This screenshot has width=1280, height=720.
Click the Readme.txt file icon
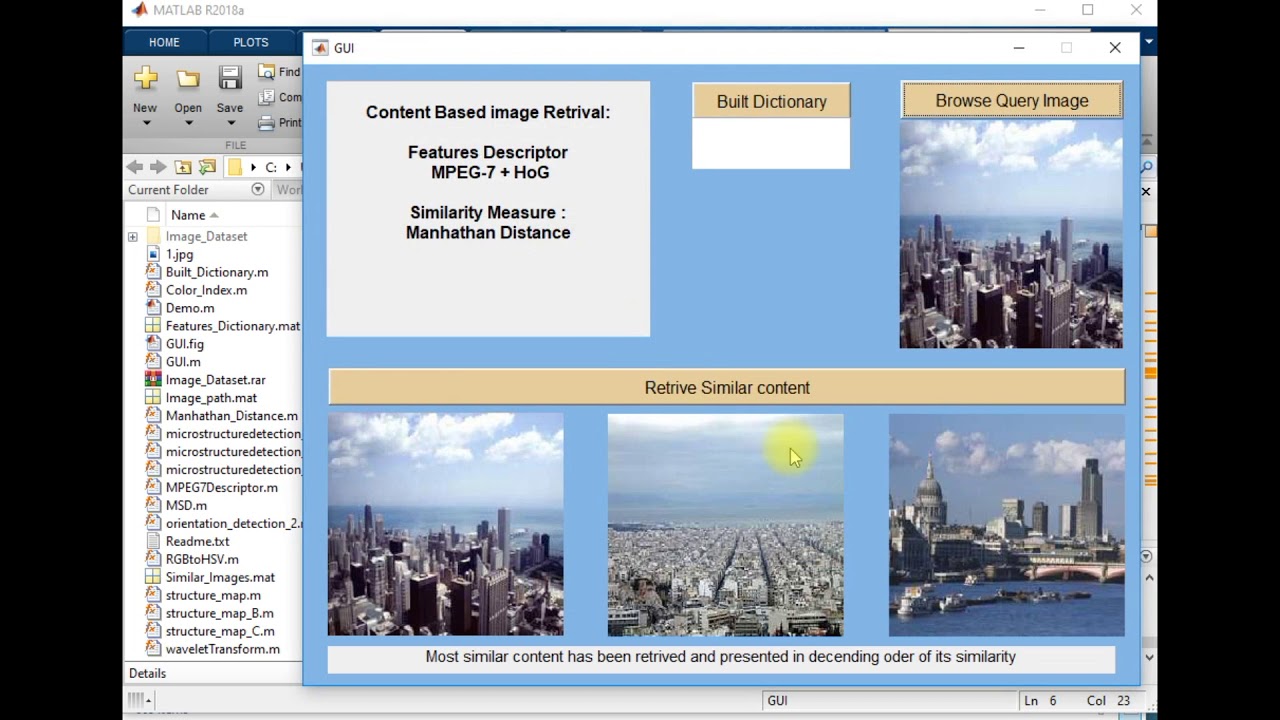(x=153, y=541)
